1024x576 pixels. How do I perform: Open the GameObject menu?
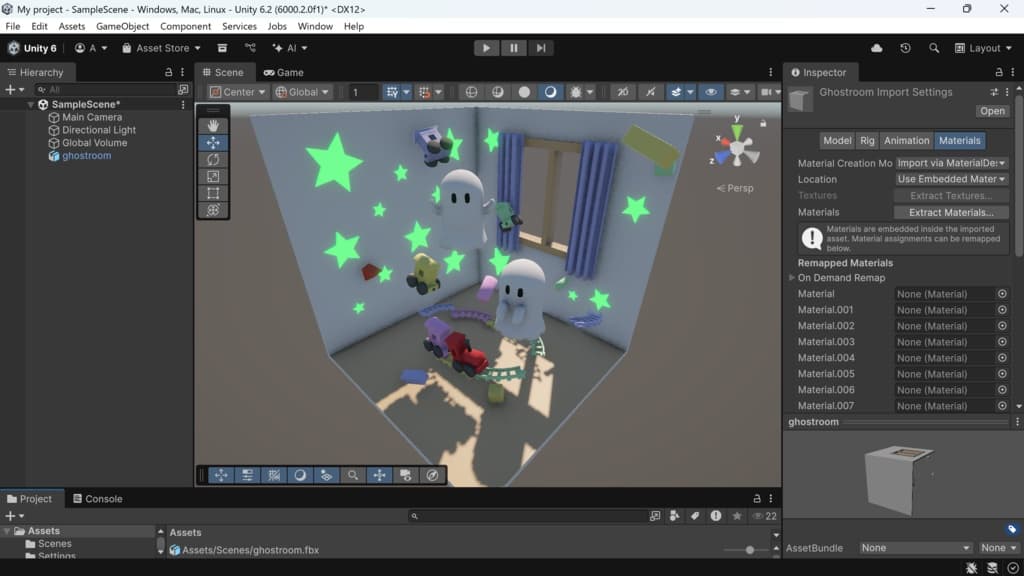pos(123,26)
